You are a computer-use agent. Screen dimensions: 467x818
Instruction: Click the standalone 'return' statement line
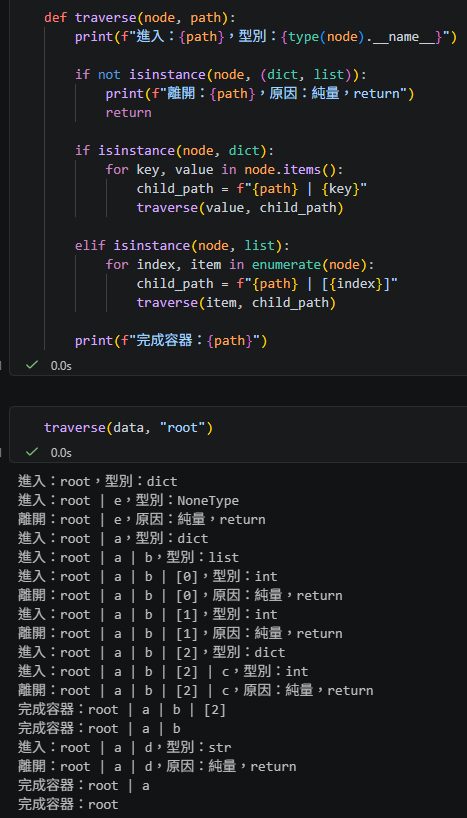pos(128,113)
